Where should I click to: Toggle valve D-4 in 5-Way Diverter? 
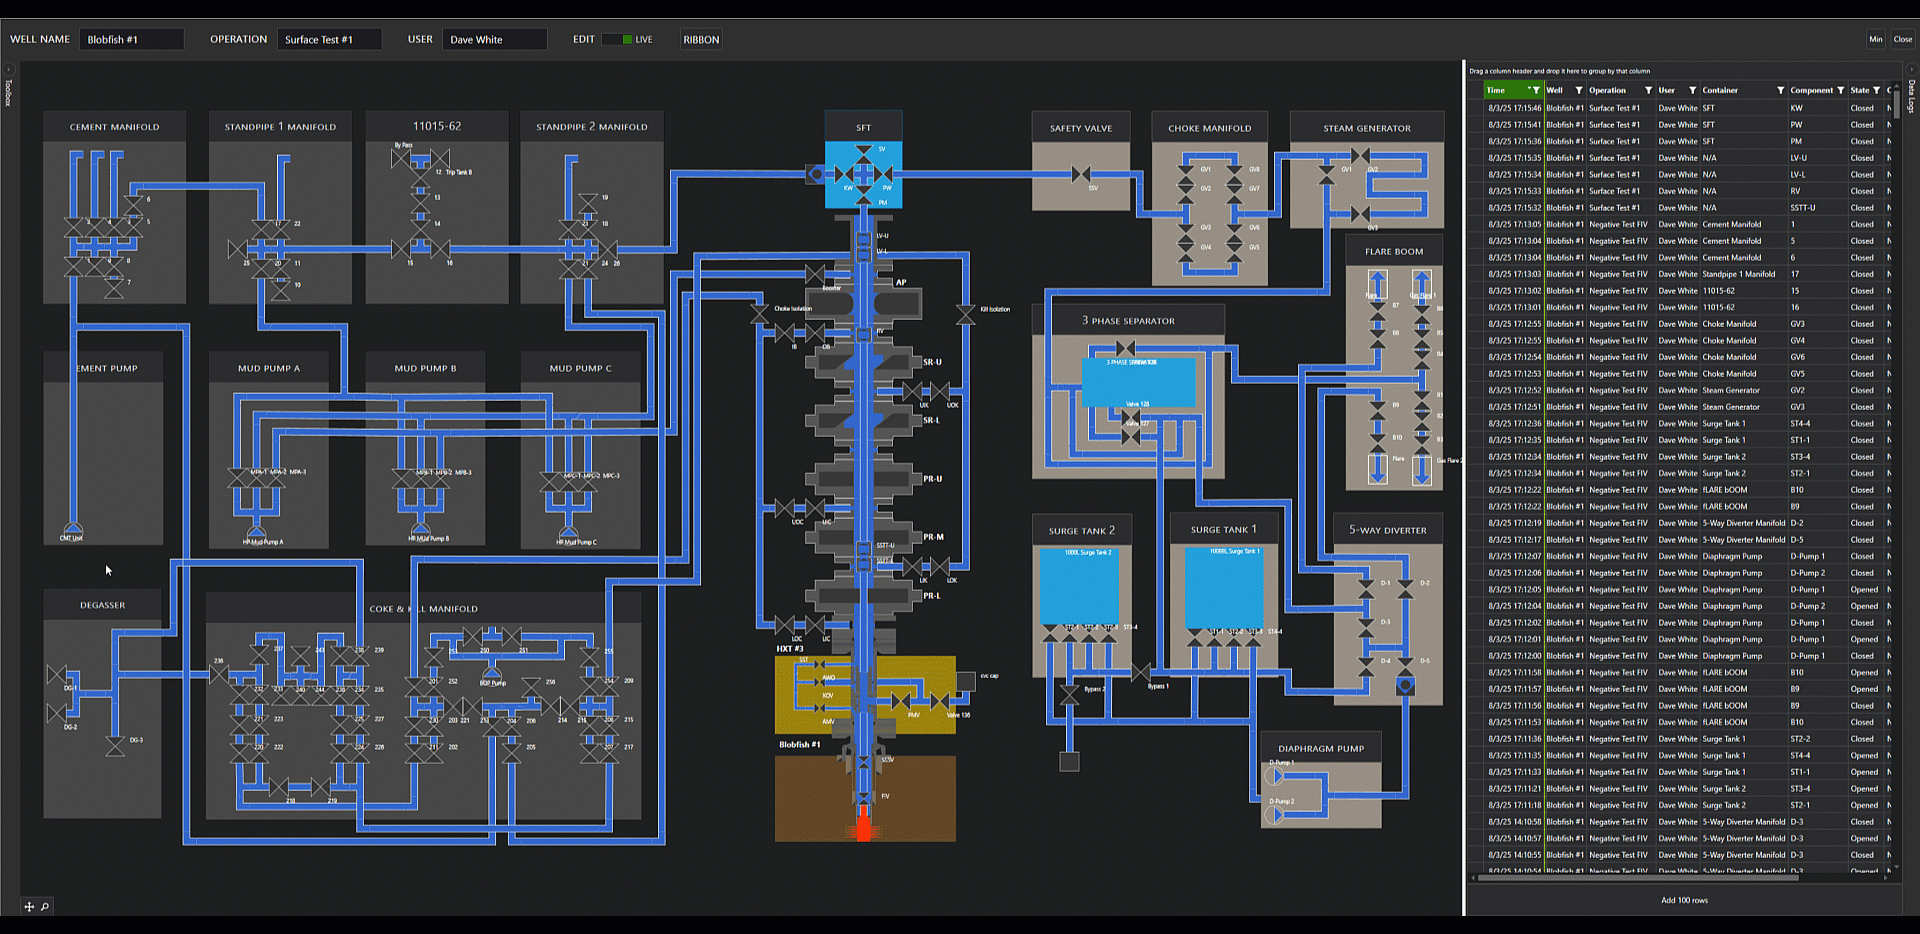tap(1366, 666)
